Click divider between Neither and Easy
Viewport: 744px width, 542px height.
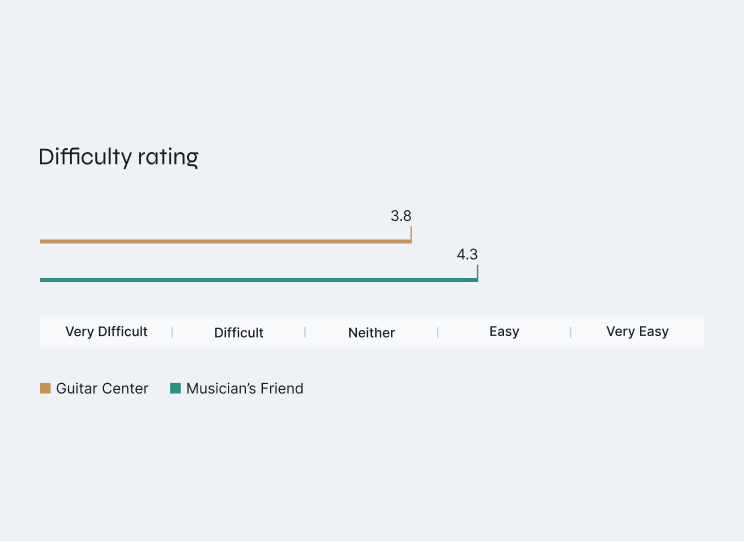[x=438, y=332]
